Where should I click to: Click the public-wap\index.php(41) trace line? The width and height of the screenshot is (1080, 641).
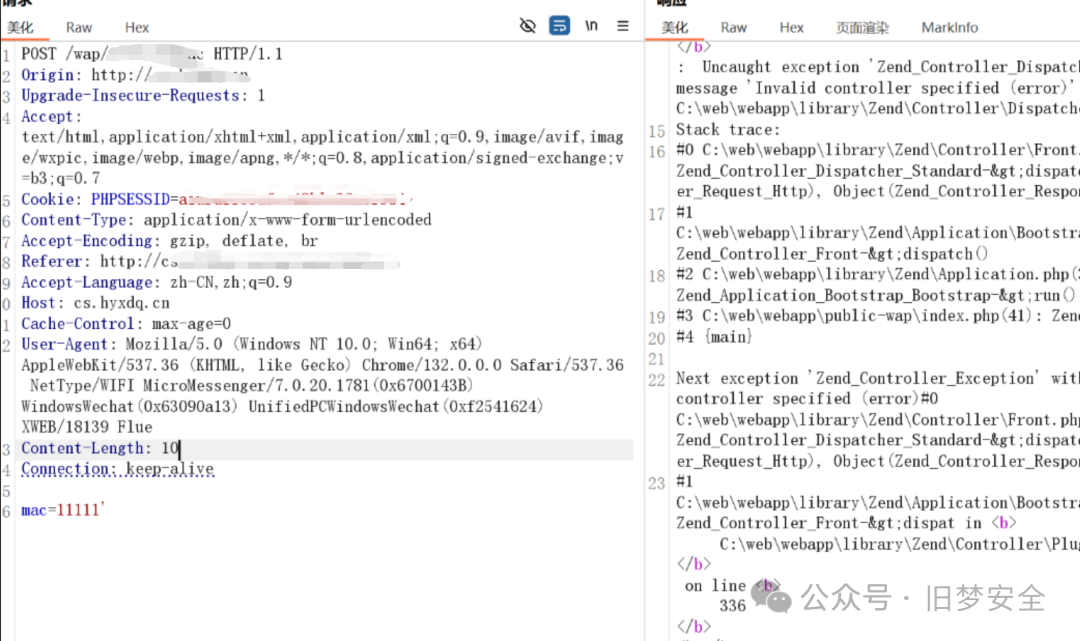(878, 316)
